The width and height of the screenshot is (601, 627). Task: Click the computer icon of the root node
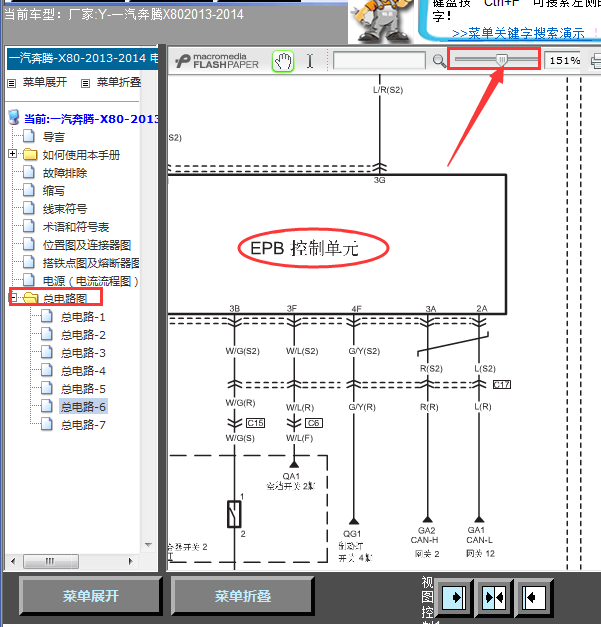[14, 118]
